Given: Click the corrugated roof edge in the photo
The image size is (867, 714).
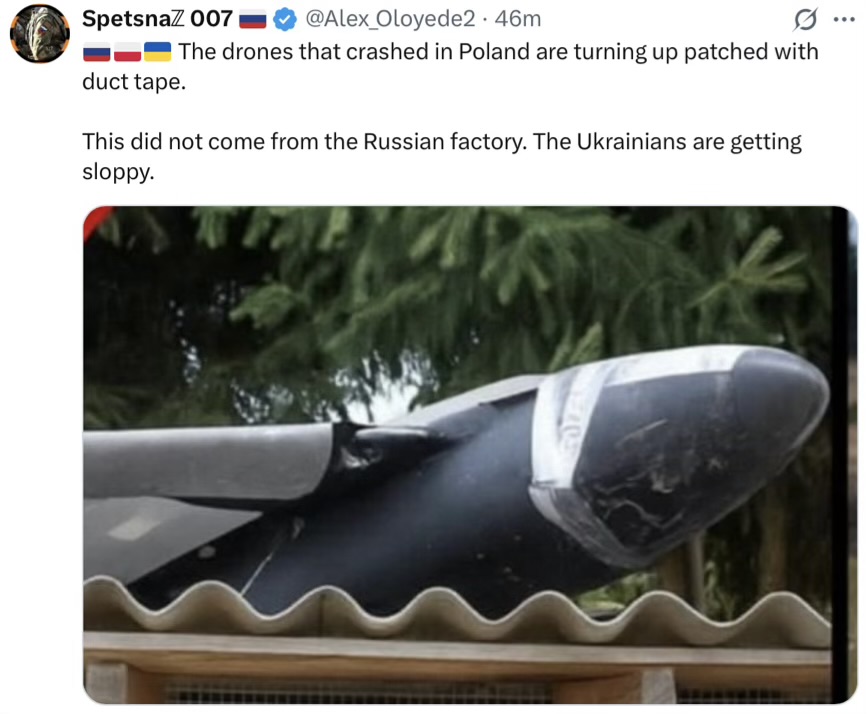Looking at the screenshot, I should click(457, 608).
